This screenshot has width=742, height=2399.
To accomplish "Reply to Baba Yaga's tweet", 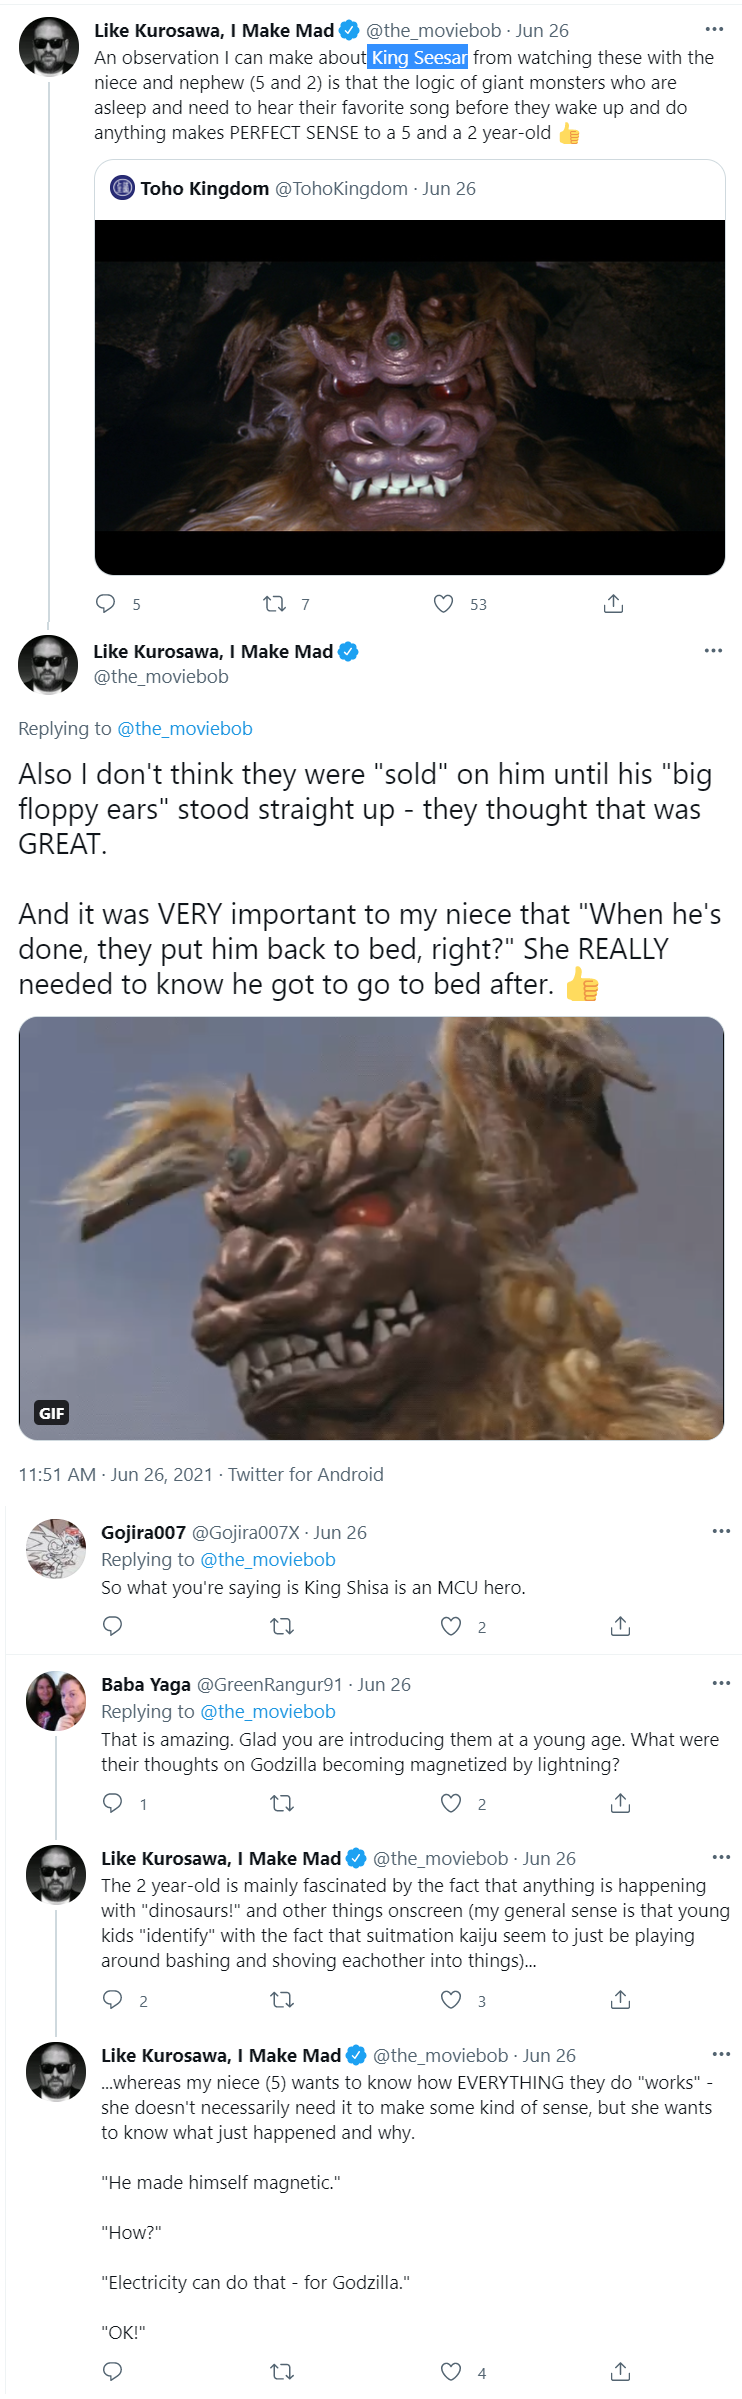I will tap(113, 1803).
